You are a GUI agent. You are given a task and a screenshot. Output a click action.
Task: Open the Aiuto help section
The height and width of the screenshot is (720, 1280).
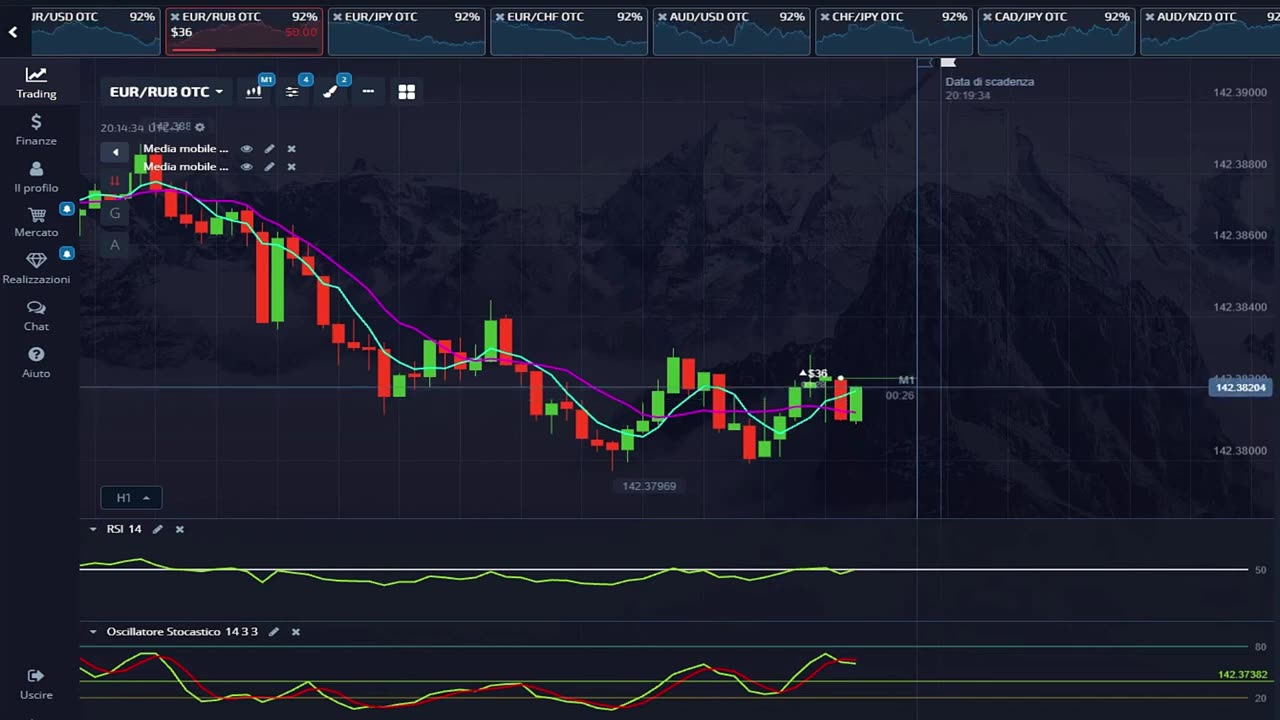pos(36,363)
